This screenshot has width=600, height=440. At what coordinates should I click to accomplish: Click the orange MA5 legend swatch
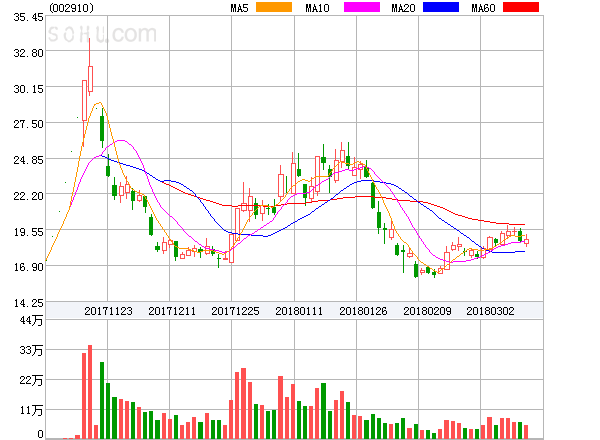pyautogui.click(x=274, y=7)
